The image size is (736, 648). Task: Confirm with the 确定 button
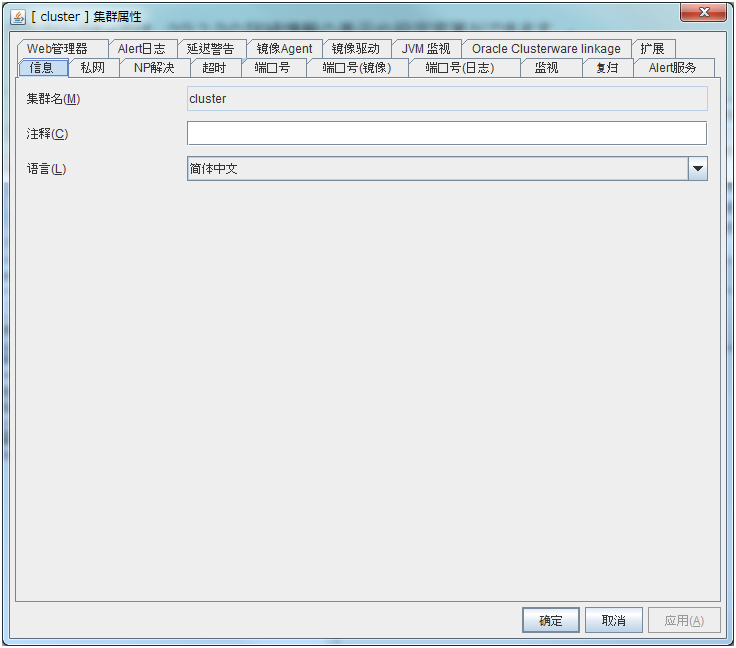coord(551,620)
